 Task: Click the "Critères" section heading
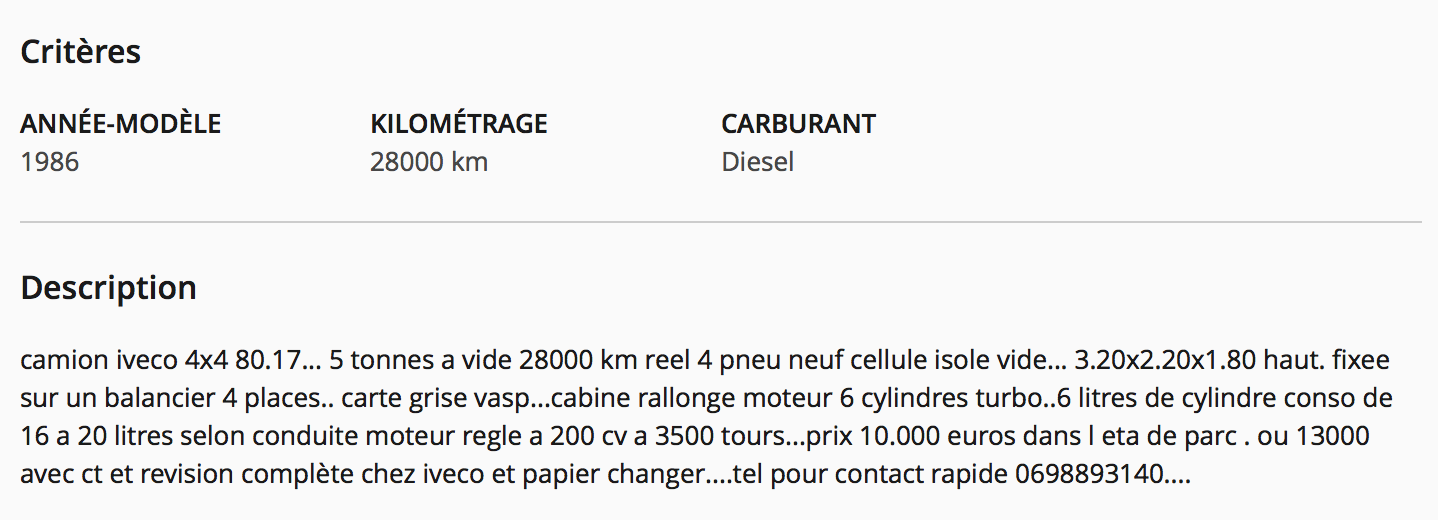(80, 52)
